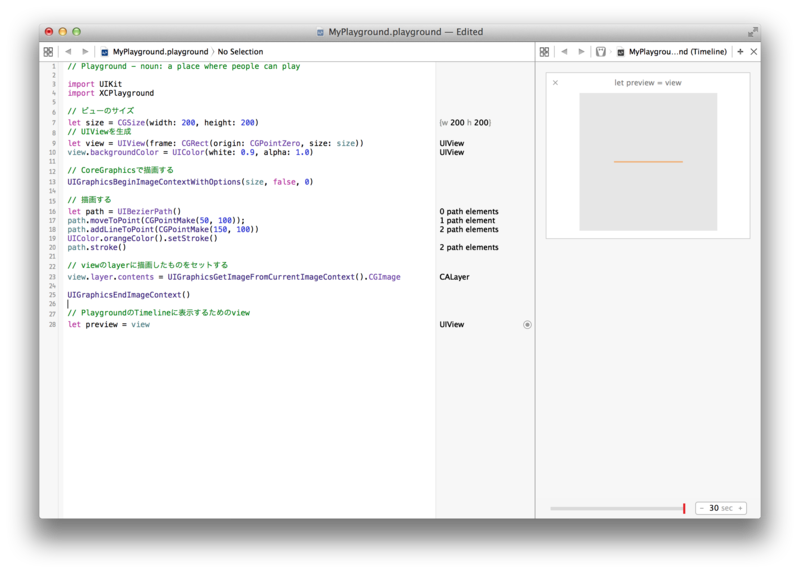Click the window title MyPlayground.playground — Edited
The height and width of the screenshot is (573, 800).
406,32
